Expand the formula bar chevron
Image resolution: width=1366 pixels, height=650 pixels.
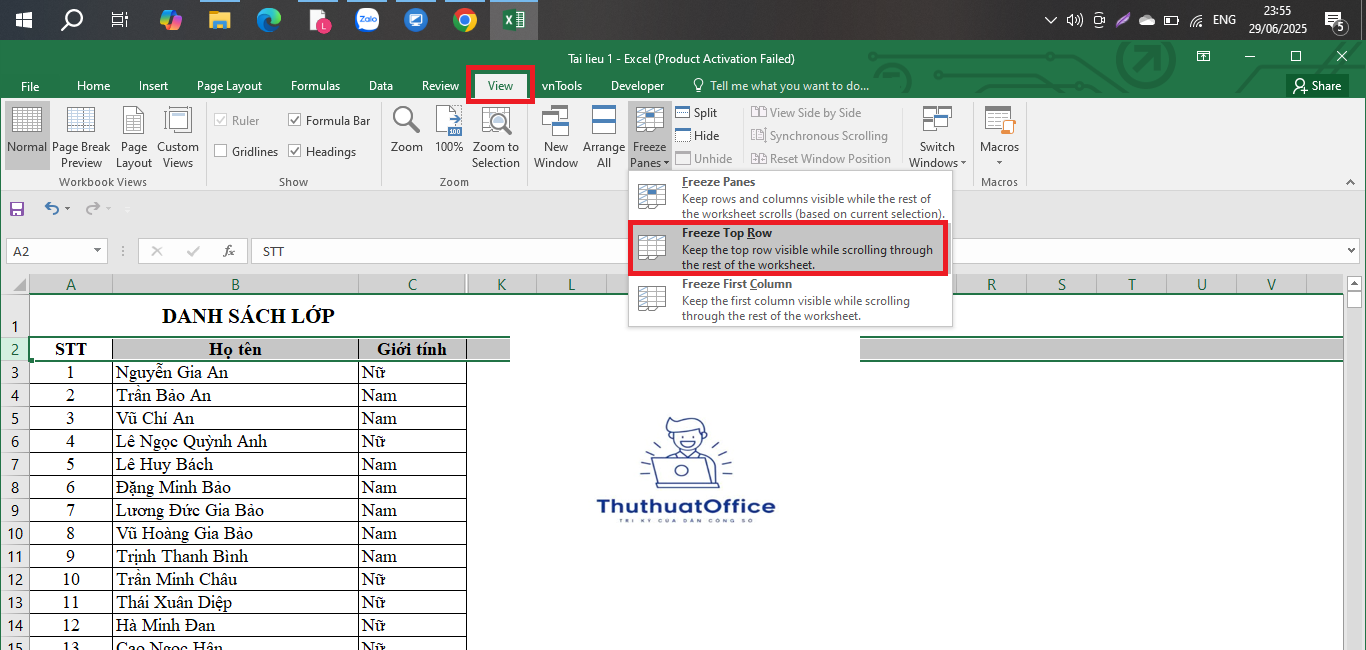click(1352, 251)
